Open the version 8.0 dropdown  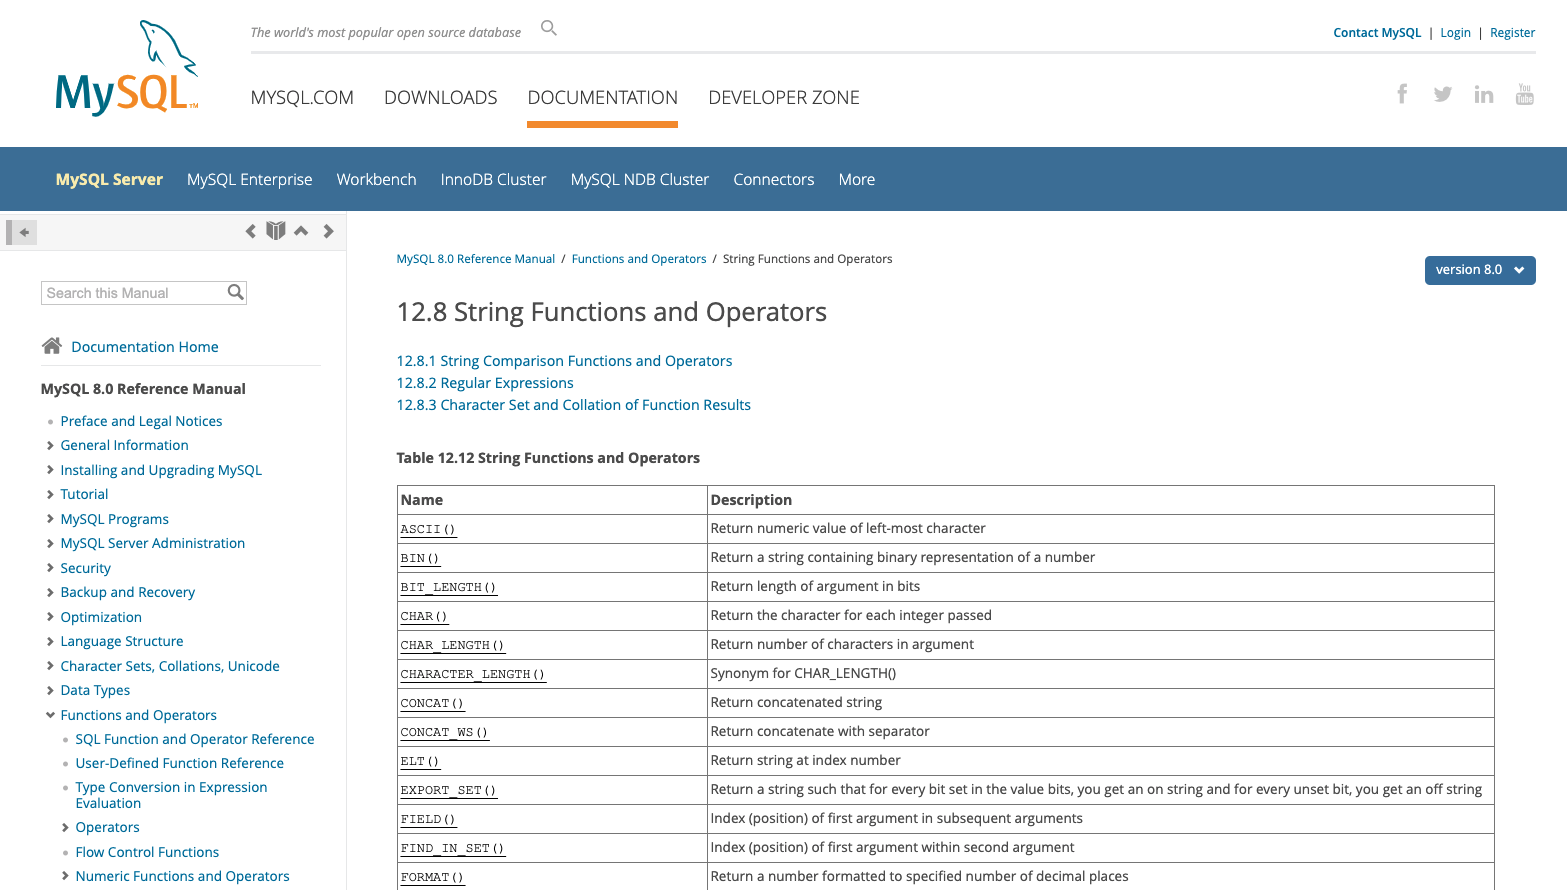(x=1480, y=270)
